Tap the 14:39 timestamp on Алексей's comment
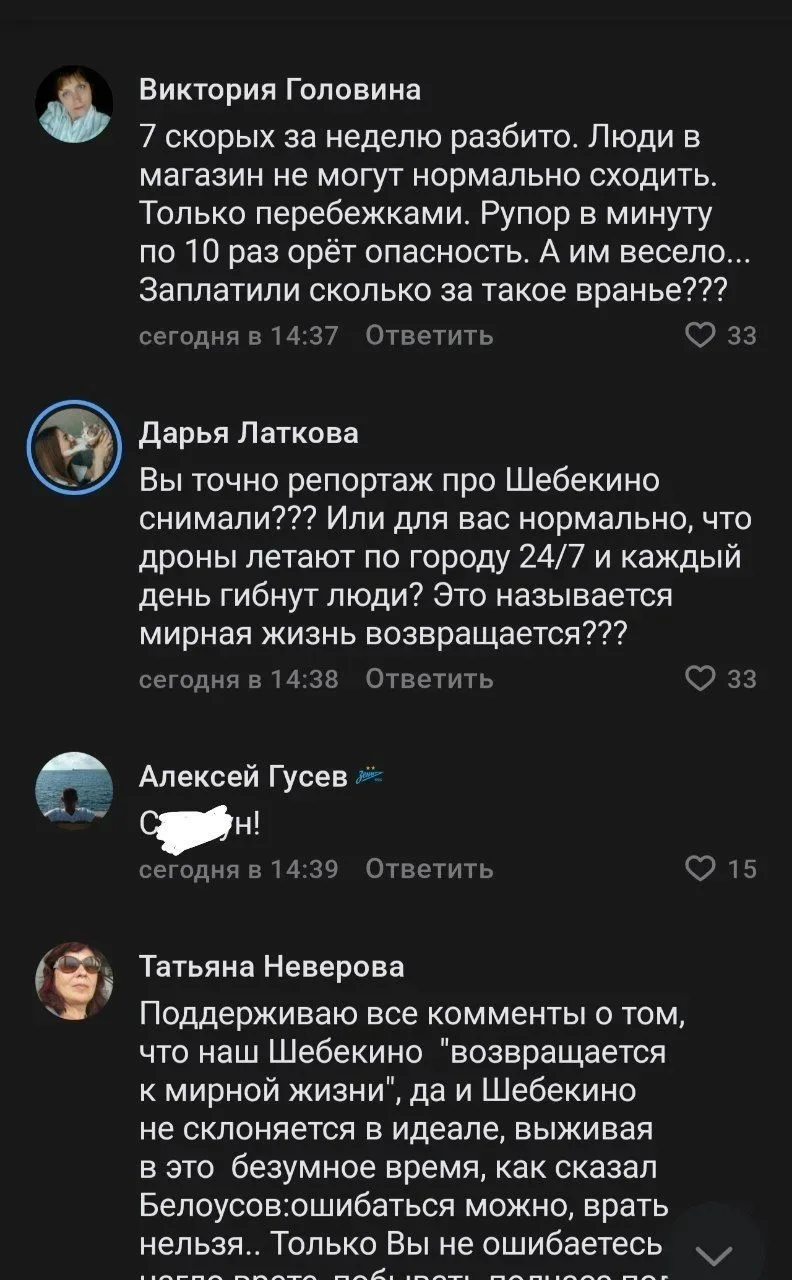The height and width of the screenshot is (1280, 792). (238, 870)
